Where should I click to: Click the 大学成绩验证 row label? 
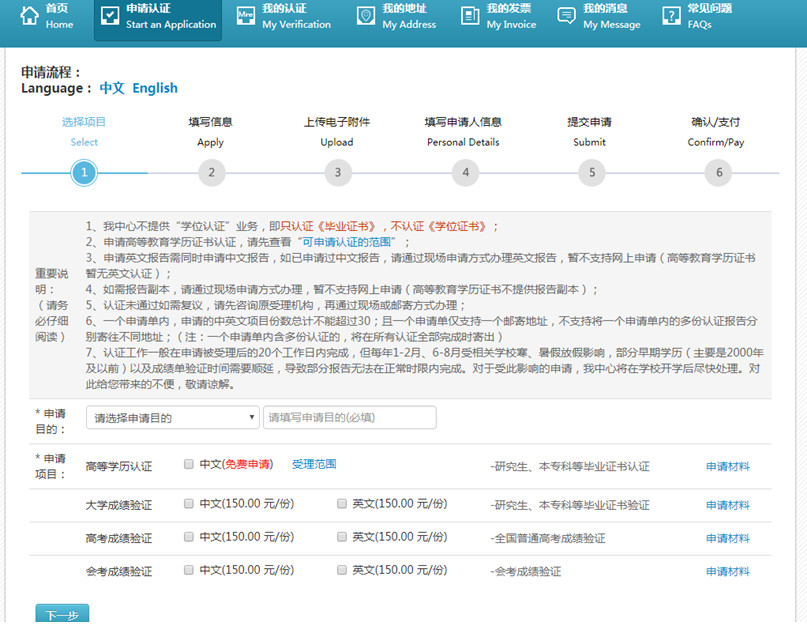click(119, 505)
